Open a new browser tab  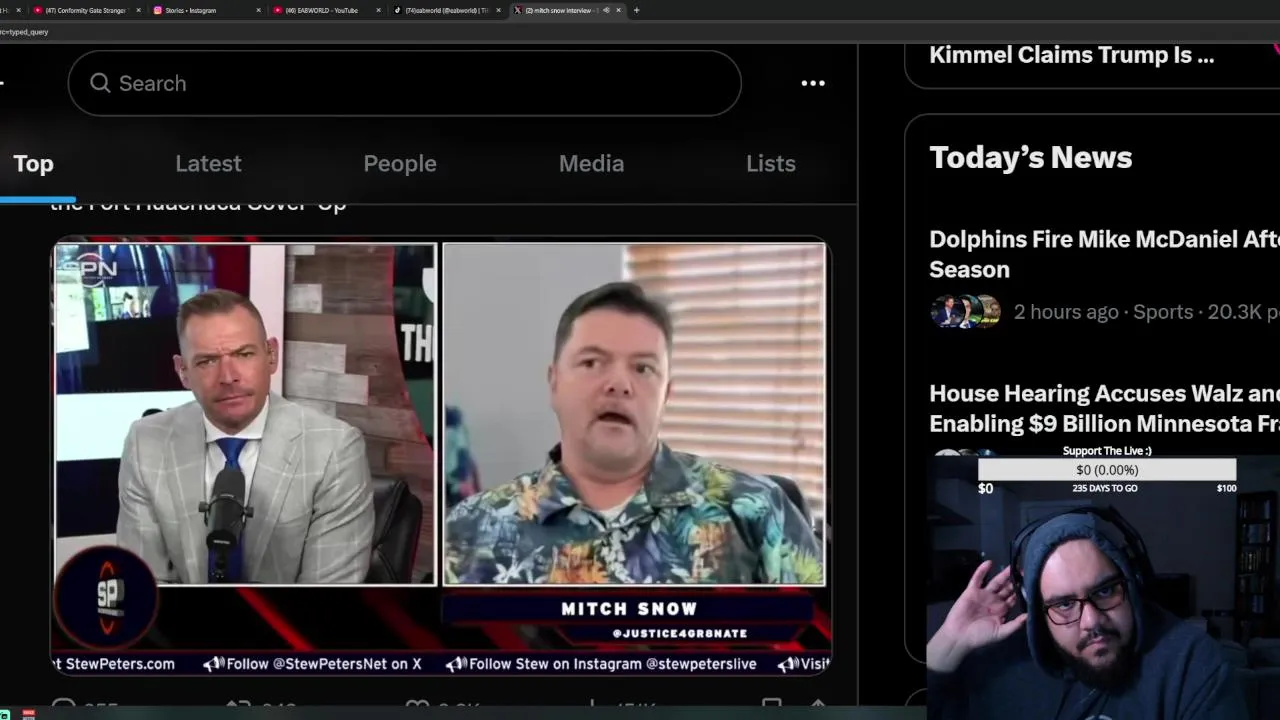point(637,10)
